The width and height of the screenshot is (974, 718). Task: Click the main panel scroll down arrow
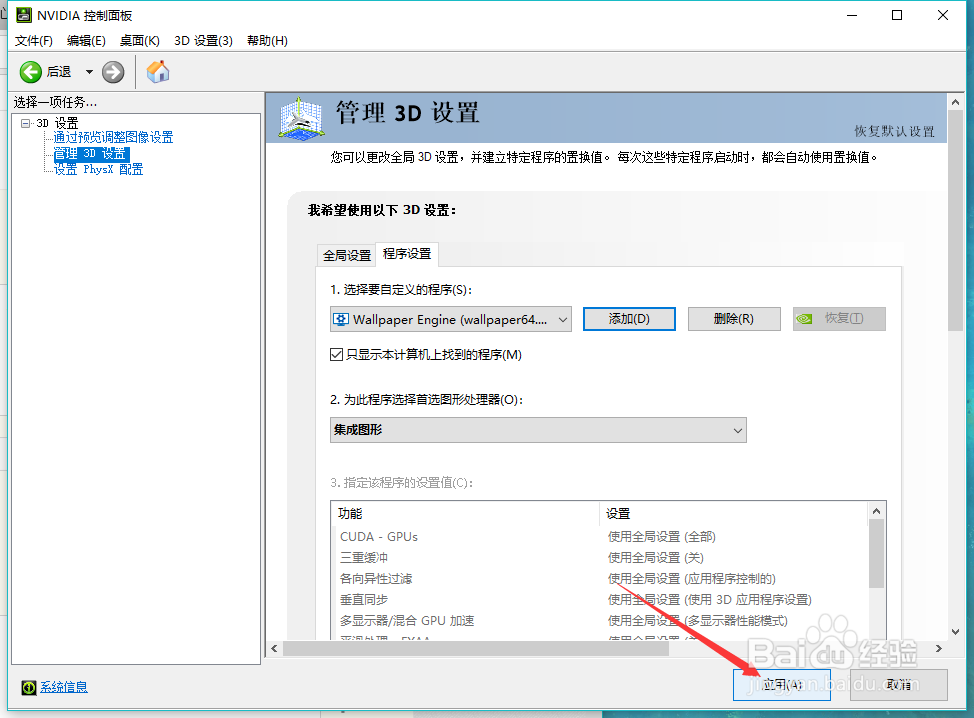tap(955, 632)
